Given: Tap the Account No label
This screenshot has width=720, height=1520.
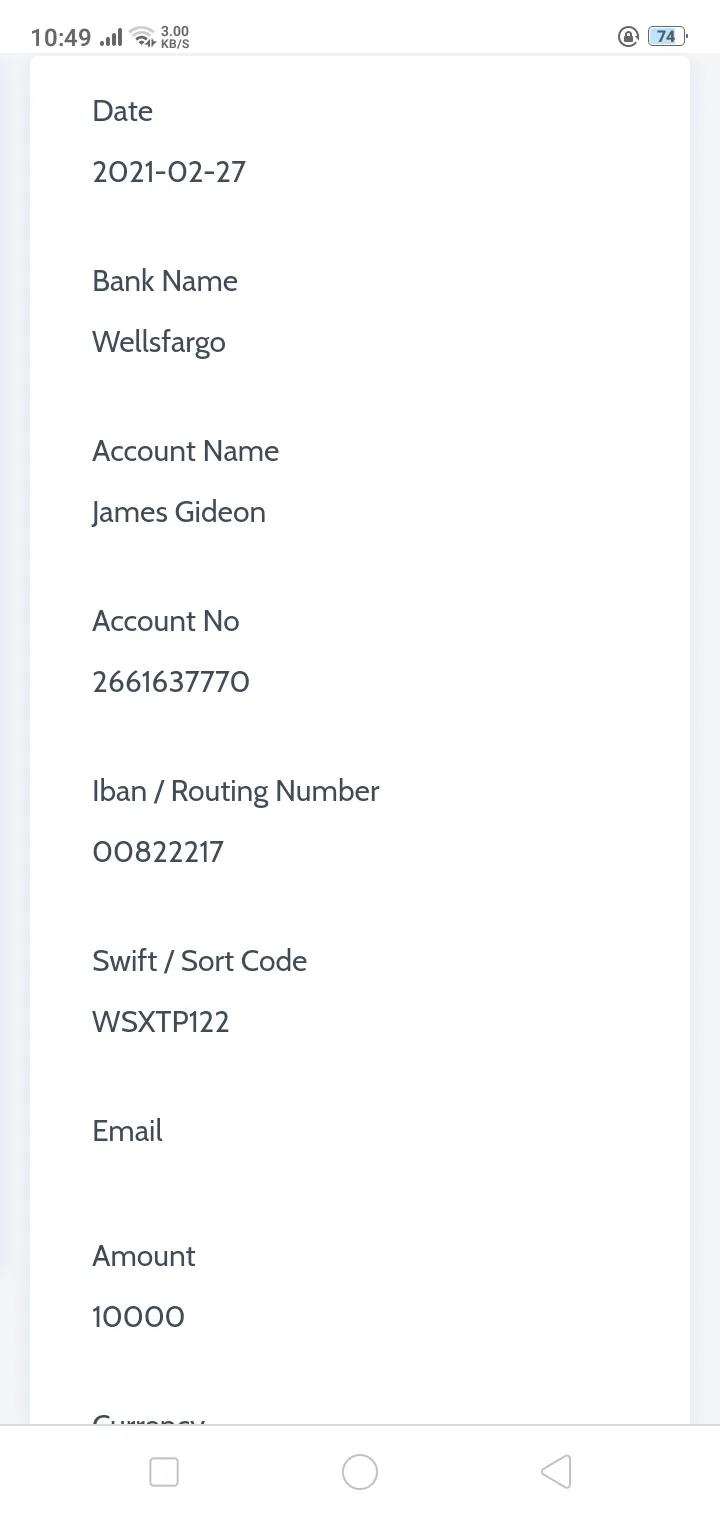Looking at the screenshot, I should (166, 621).
